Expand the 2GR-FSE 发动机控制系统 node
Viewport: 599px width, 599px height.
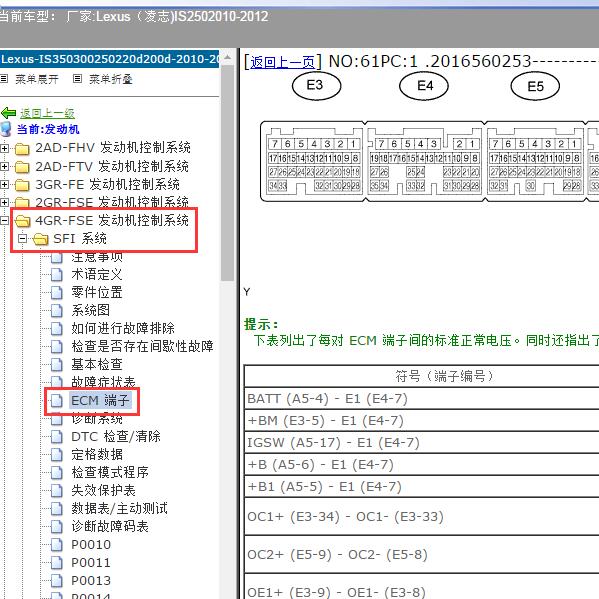pyautogui.click(x=4, y=202)
